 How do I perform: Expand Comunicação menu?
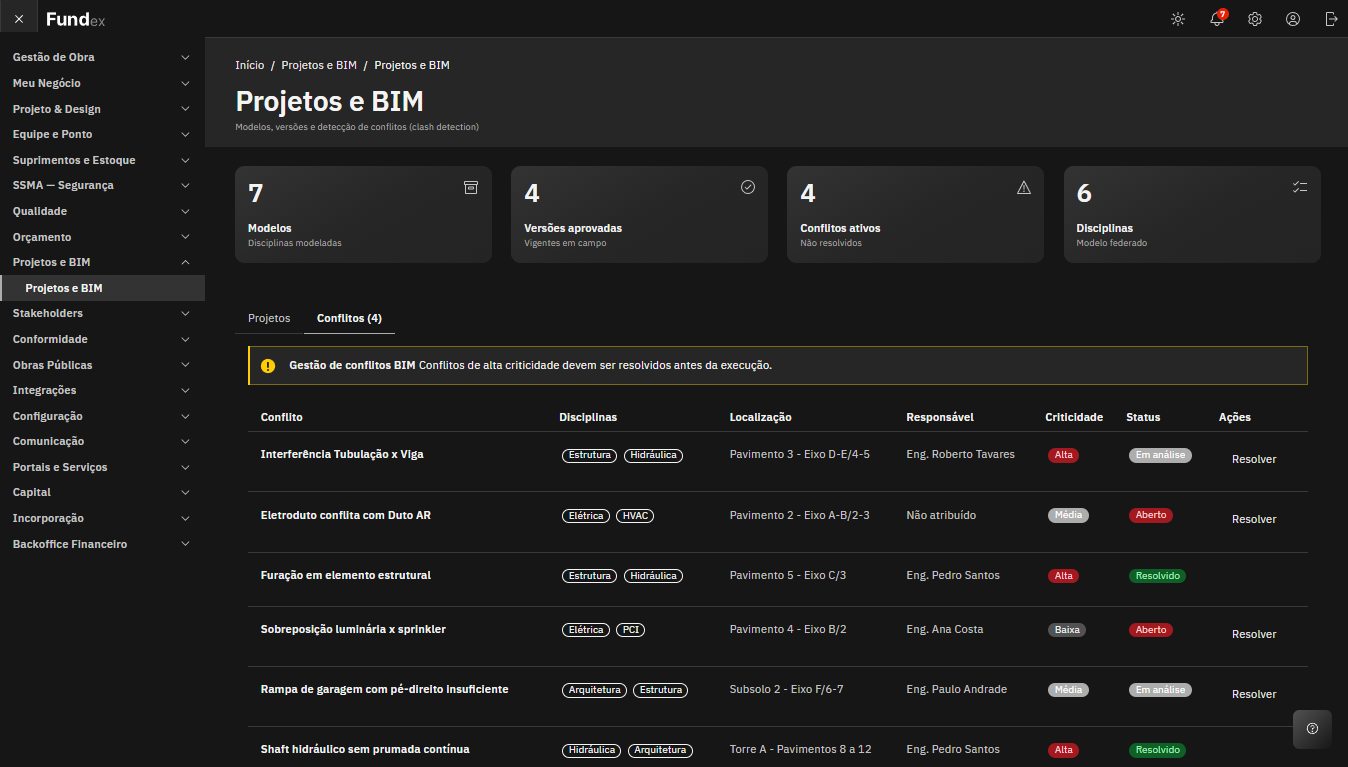tap(102, 441)
